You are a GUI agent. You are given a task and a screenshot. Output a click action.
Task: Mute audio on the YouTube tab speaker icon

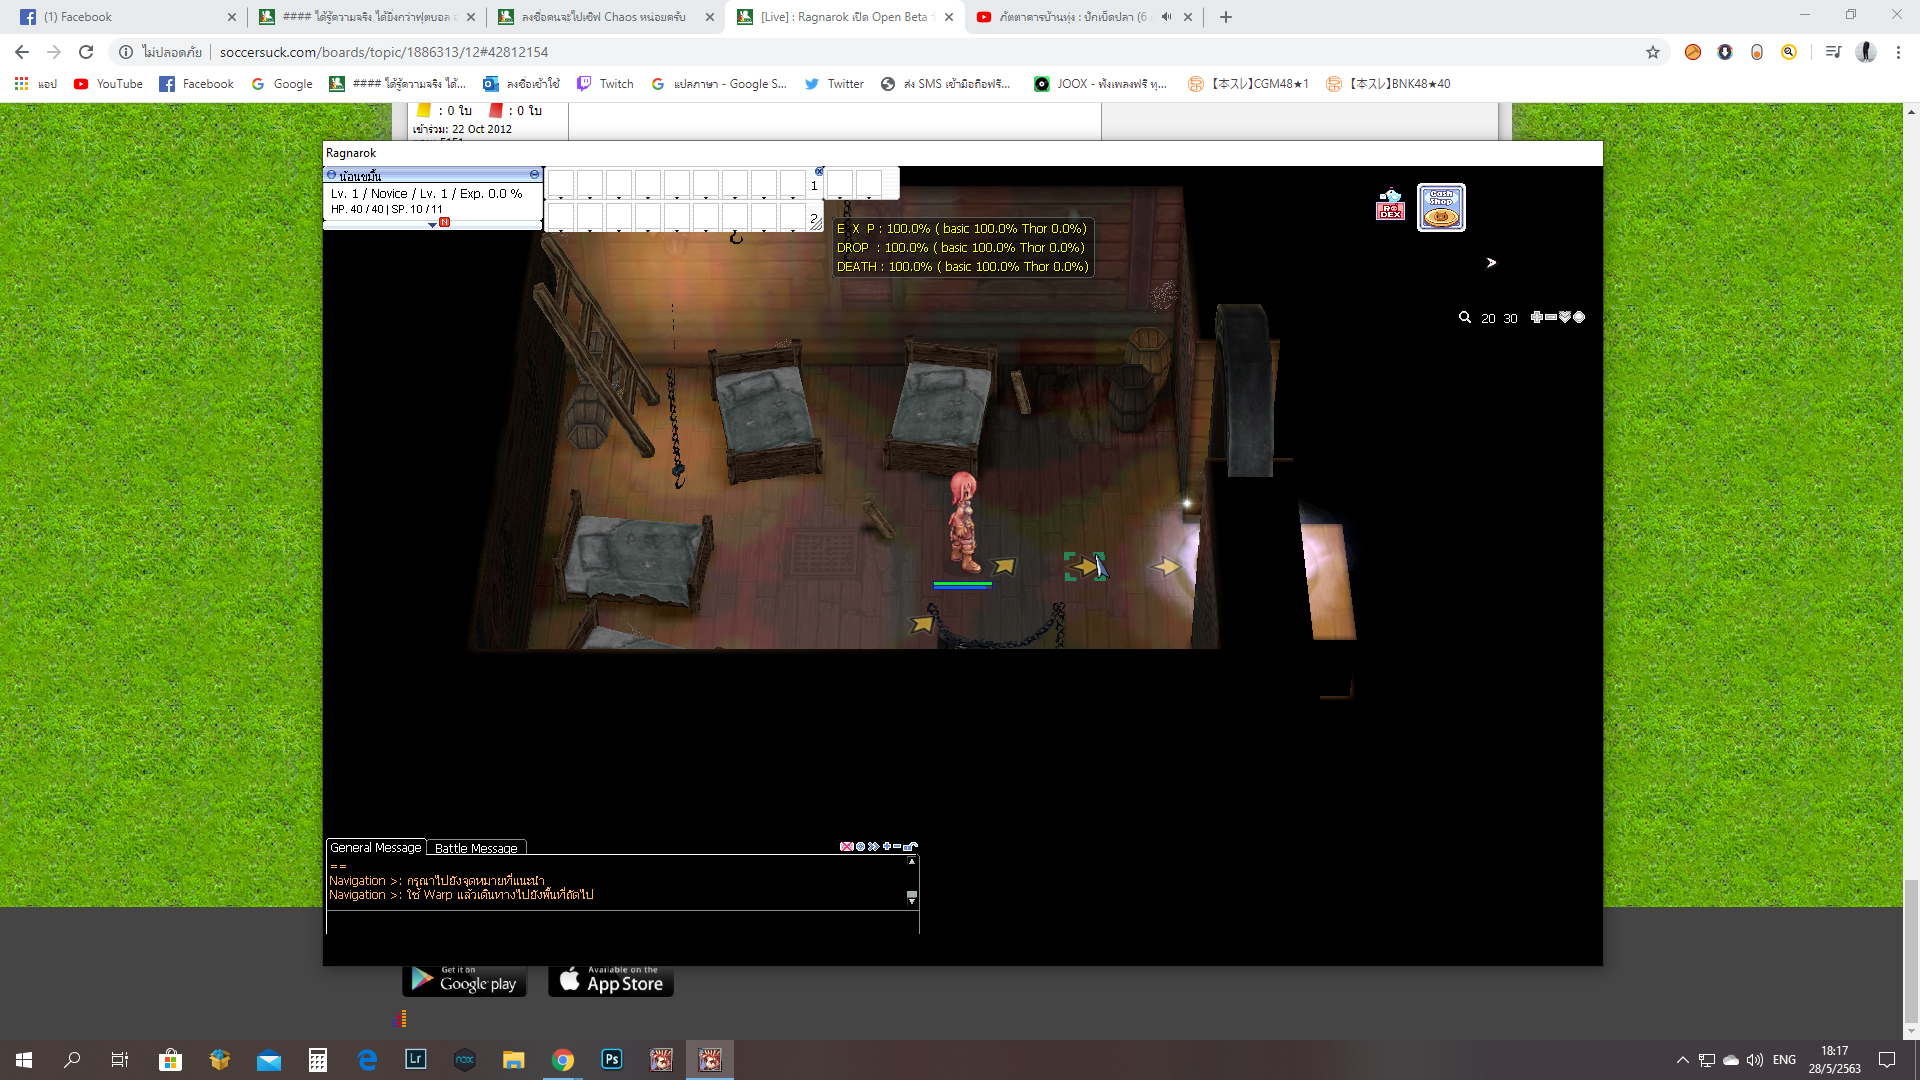point(1166,17)
